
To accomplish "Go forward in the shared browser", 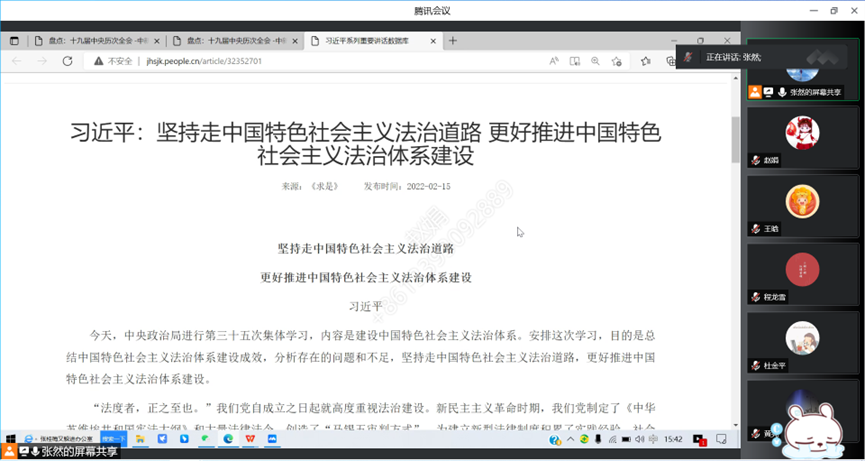I will click(42, 61).
